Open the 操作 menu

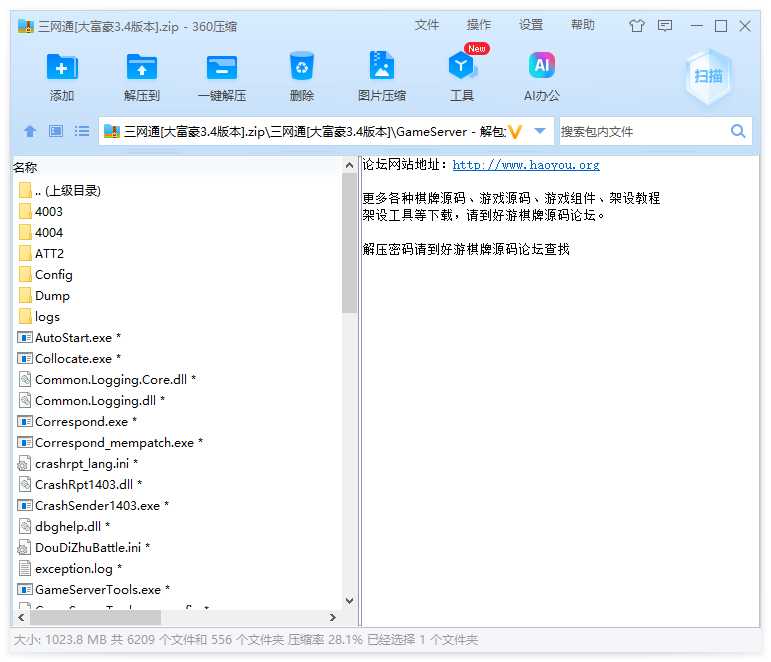[x=478, y=25]
